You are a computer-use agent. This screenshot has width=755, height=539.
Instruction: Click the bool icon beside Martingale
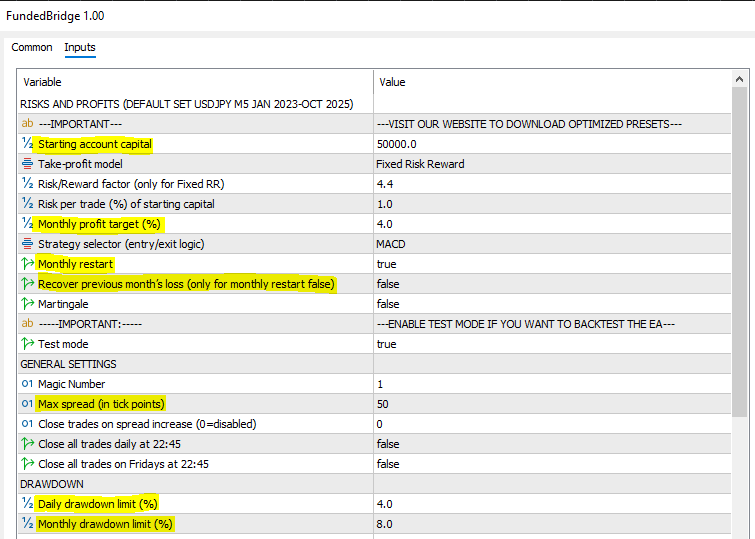click(27, 303)
